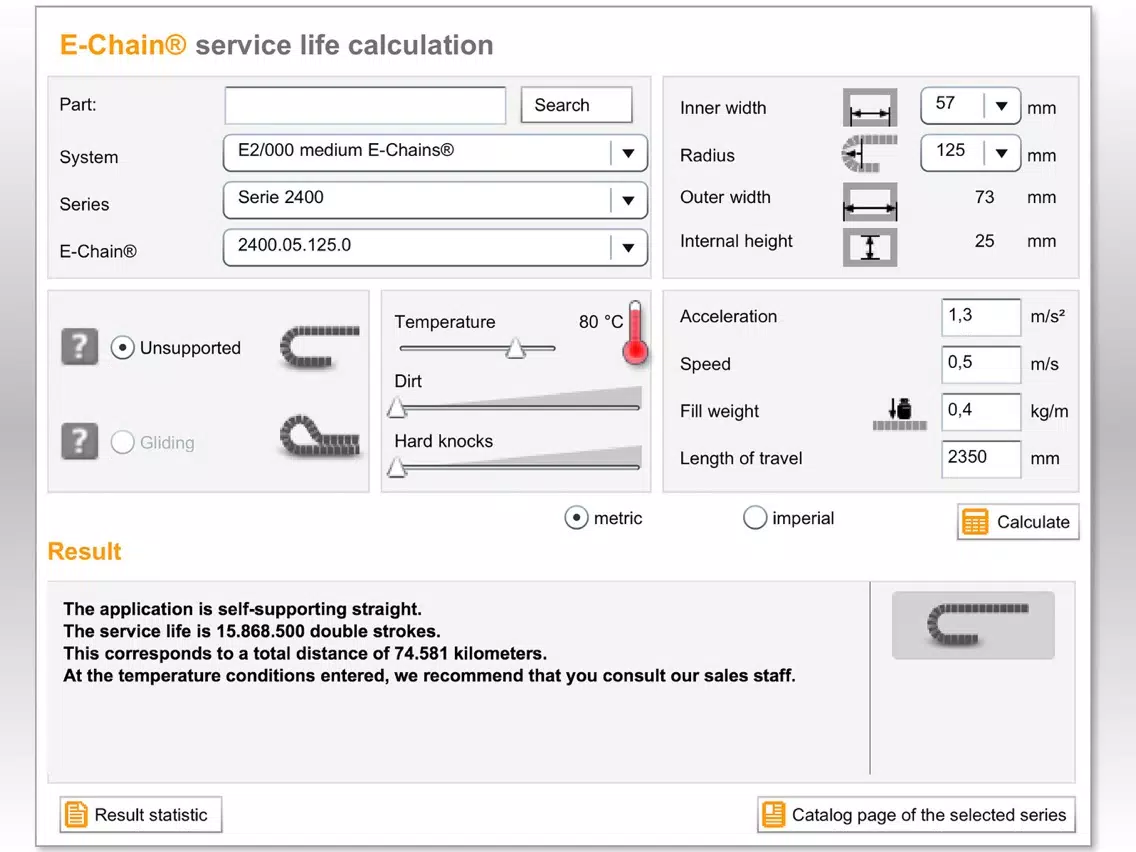Click the Radius chain bend icon

869,154
